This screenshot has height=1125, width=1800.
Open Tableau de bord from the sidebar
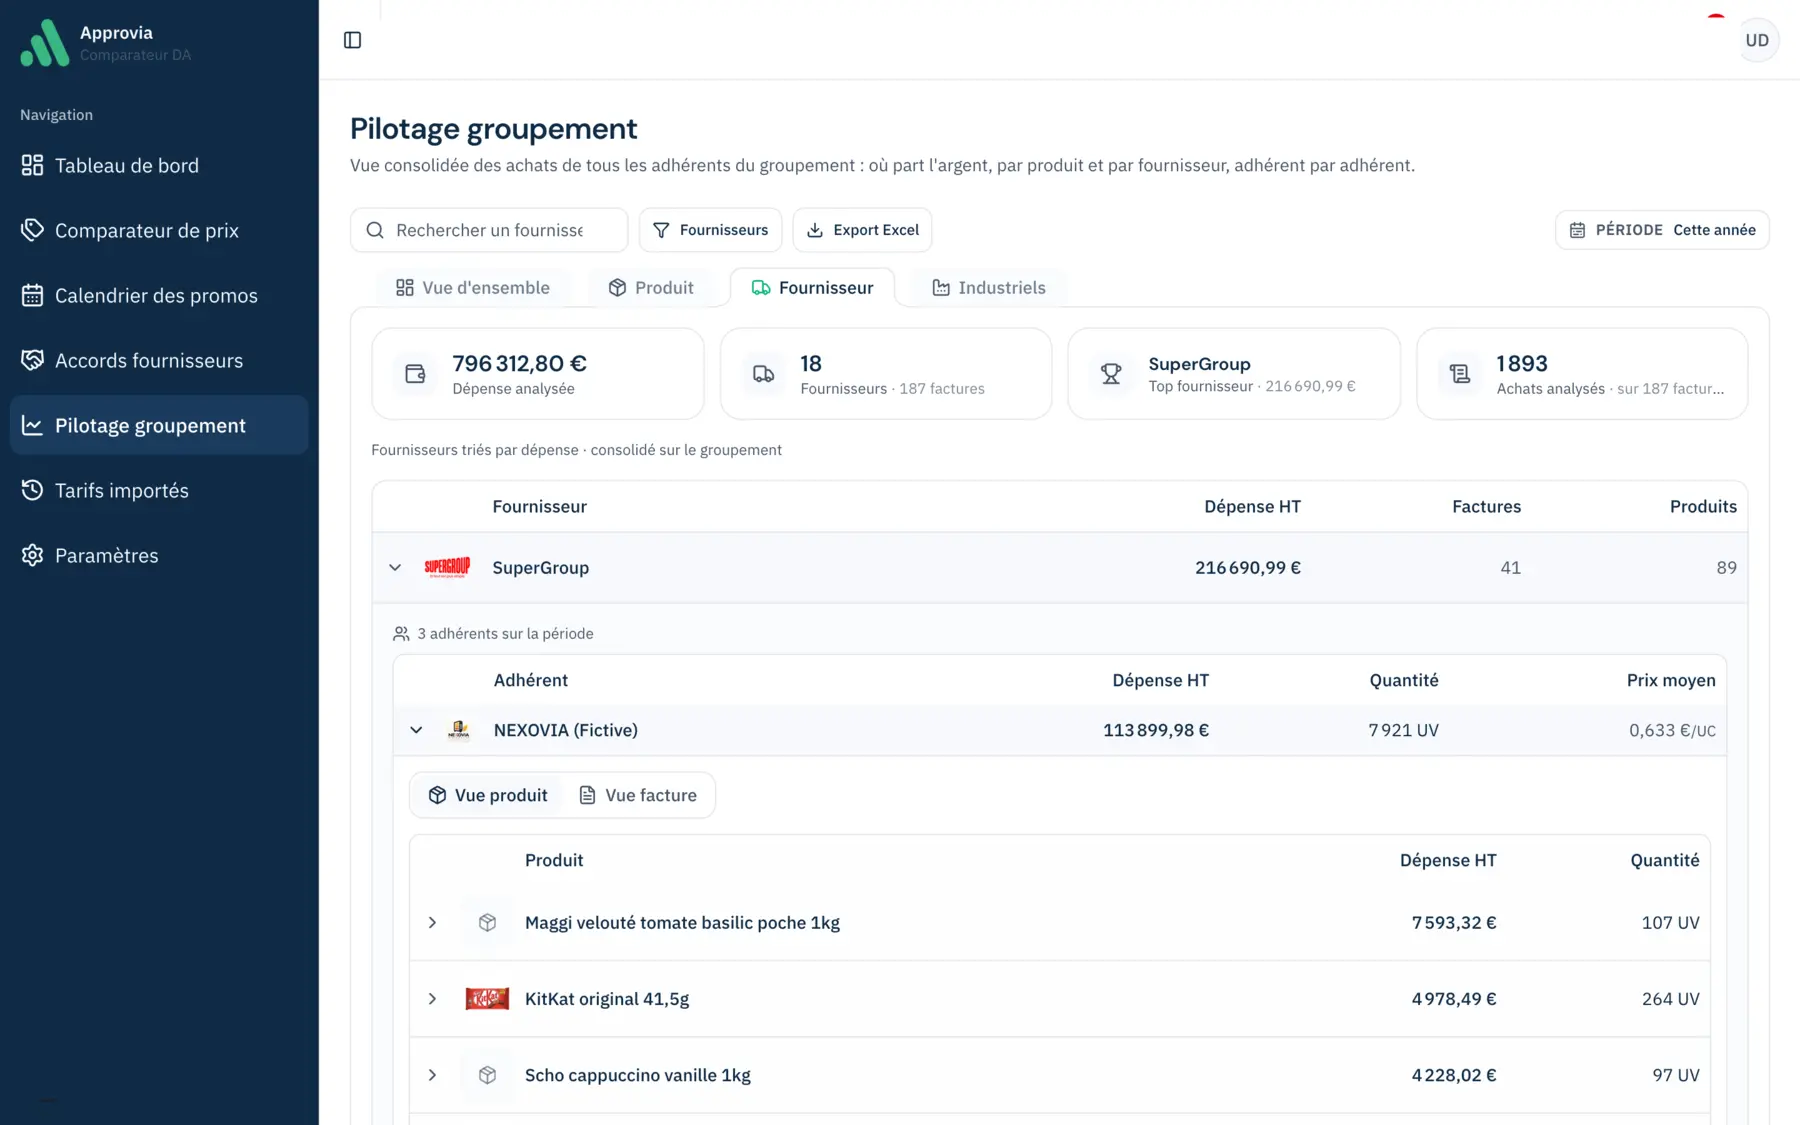point(159,165)
